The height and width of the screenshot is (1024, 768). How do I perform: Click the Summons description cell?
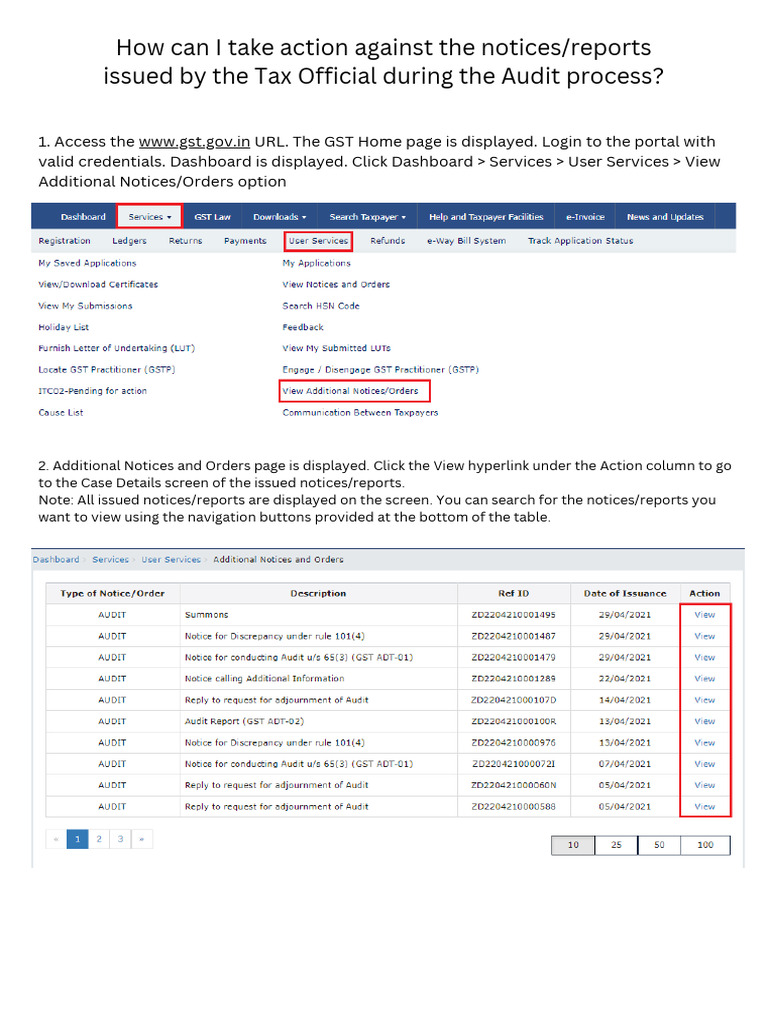(x=318, y=615)
